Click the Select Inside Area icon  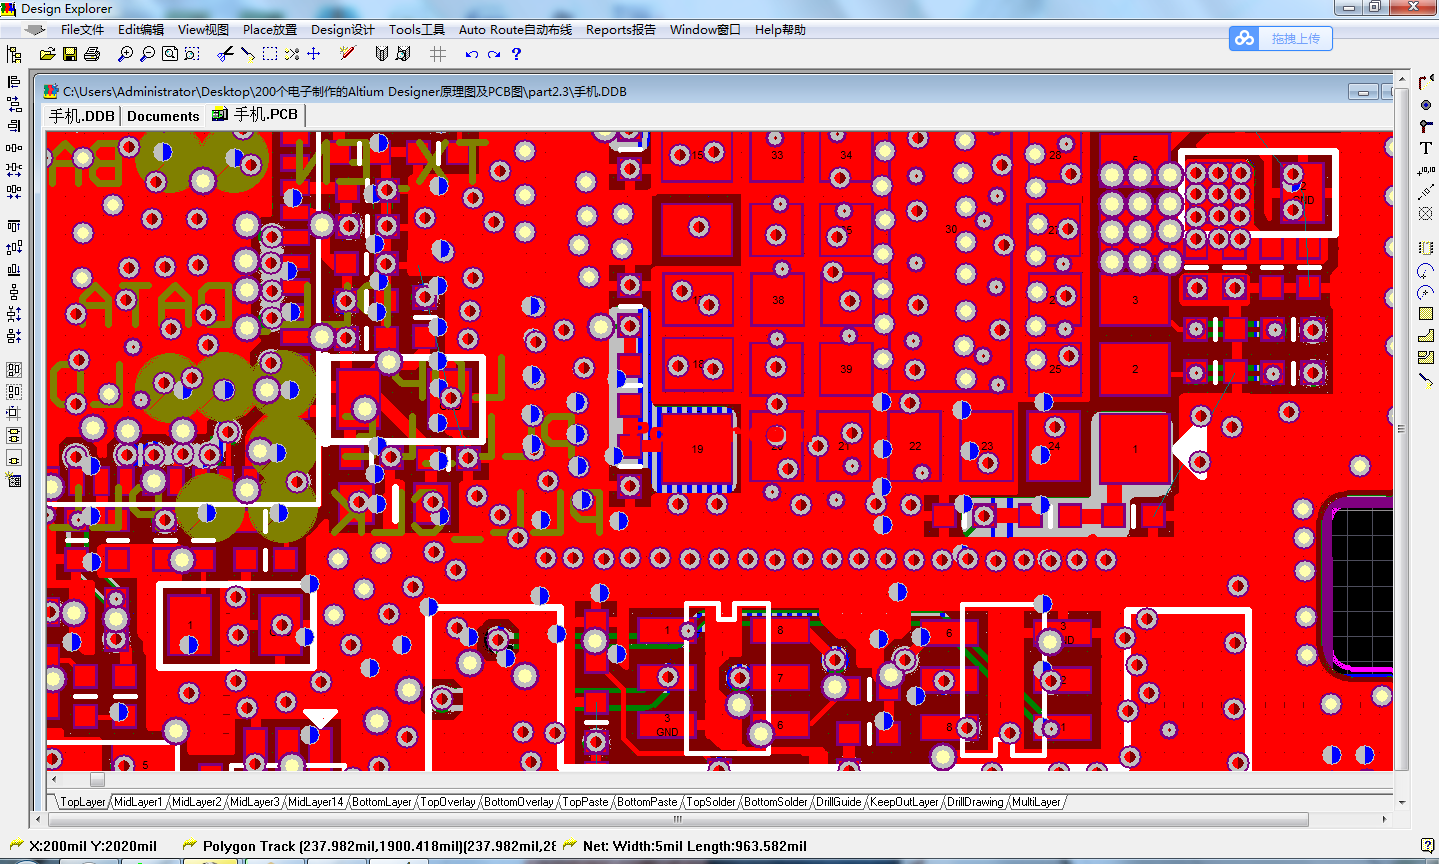tap(270, 54)
